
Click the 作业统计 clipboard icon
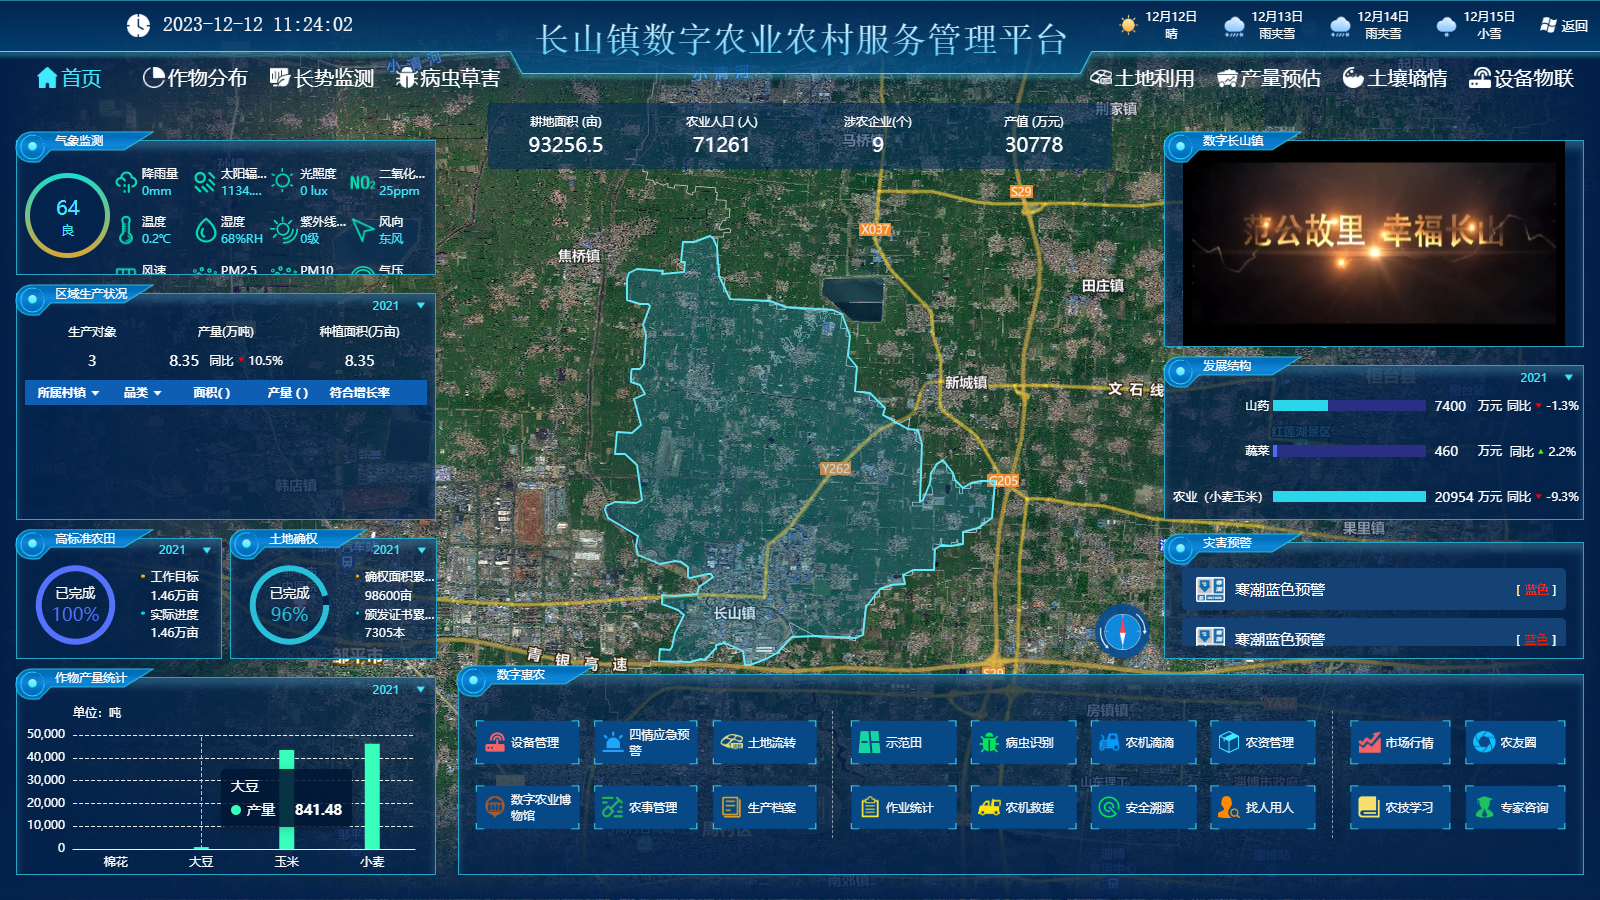click(869, 807)
